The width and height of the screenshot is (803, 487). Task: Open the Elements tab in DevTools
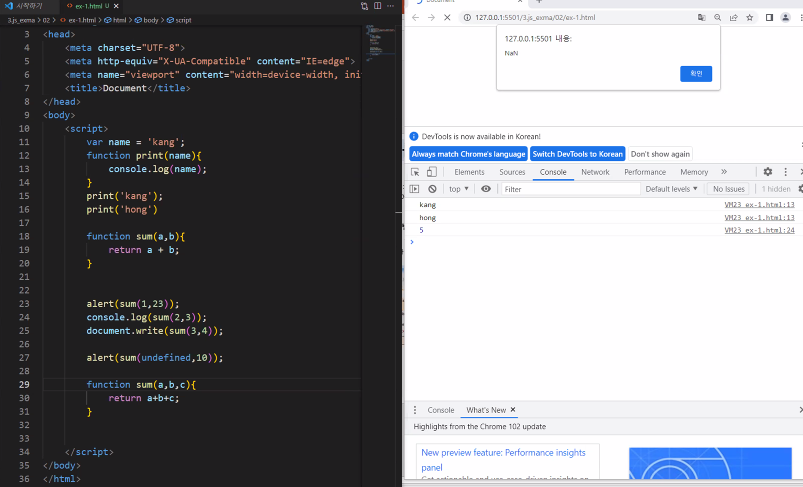point(469,172)
